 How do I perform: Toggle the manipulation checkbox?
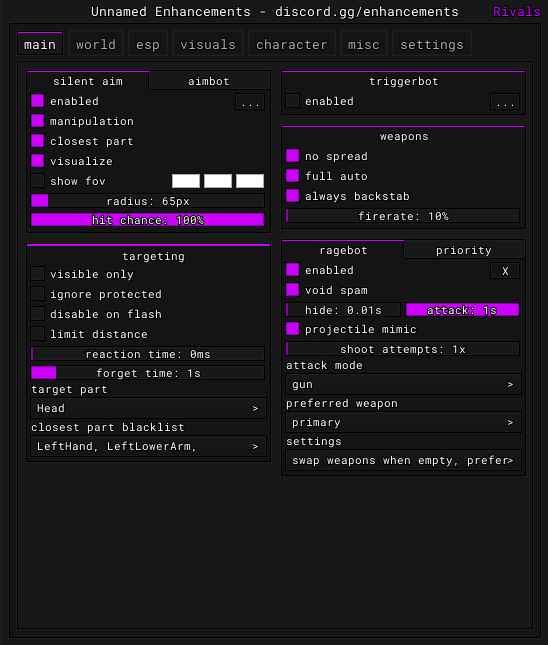coord(37,121)
